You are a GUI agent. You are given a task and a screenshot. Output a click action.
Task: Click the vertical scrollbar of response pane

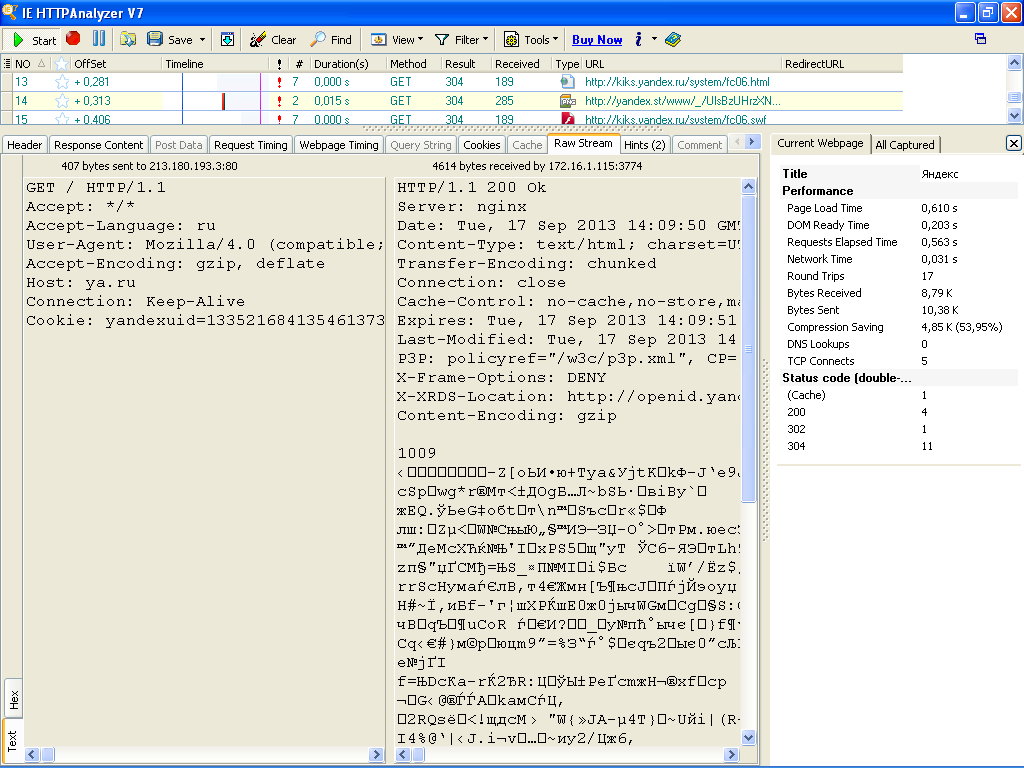click(x=748, y=462)
